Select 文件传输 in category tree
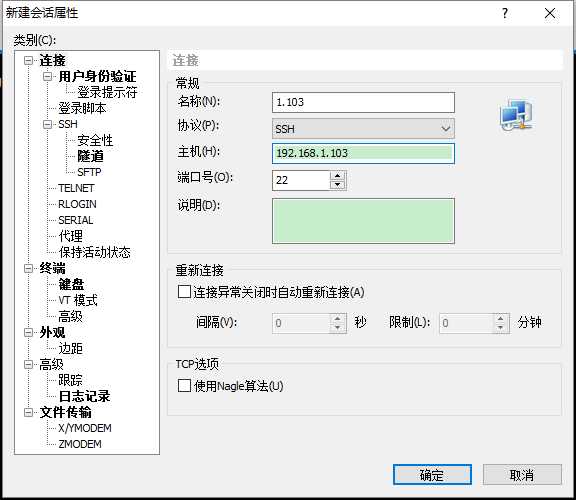This screenshot has height=500, width=576. (65, 412)
